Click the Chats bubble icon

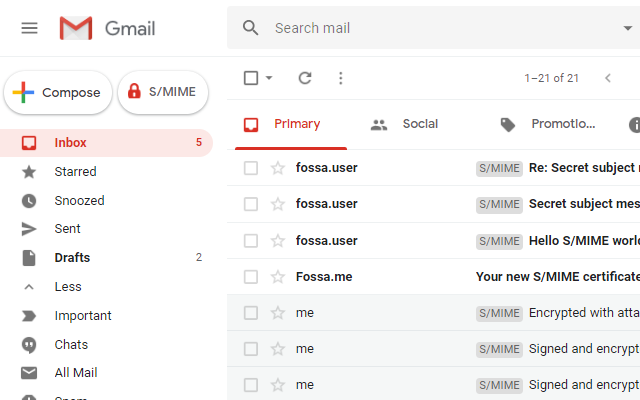point(29,345)
